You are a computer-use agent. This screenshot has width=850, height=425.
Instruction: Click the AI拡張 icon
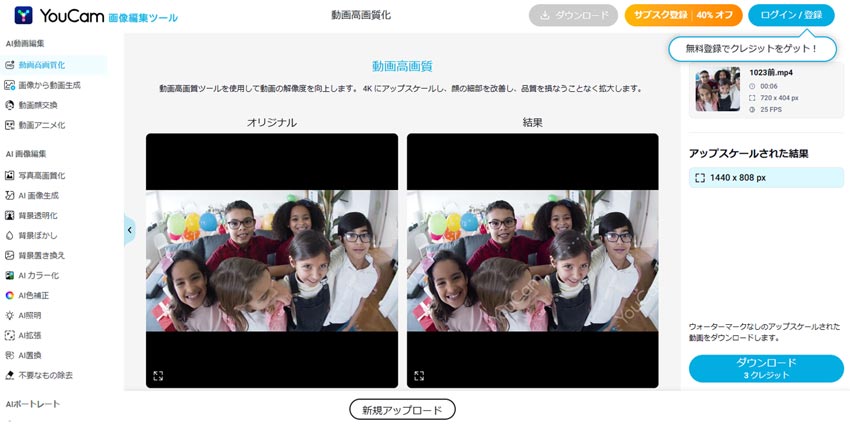pyautogui.click(x=9, y=336)
